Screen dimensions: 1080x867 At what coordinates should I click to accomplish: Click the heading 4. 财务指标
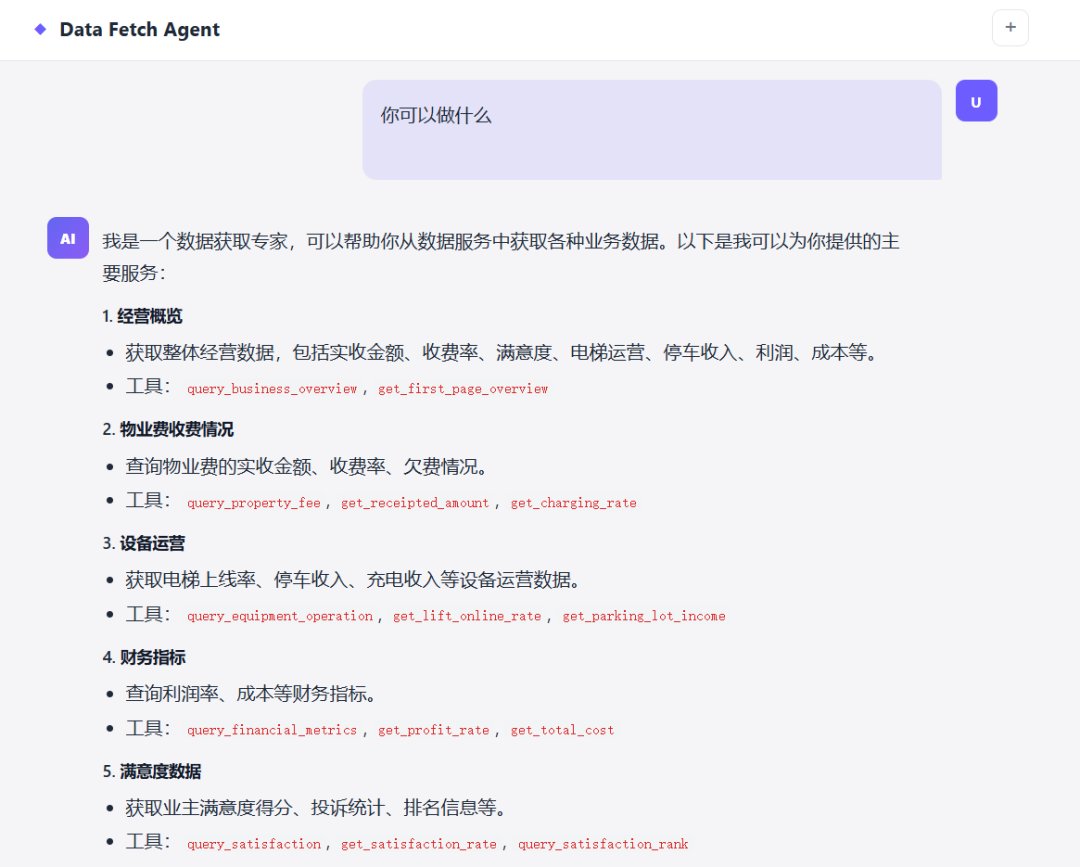pos(144,658)
